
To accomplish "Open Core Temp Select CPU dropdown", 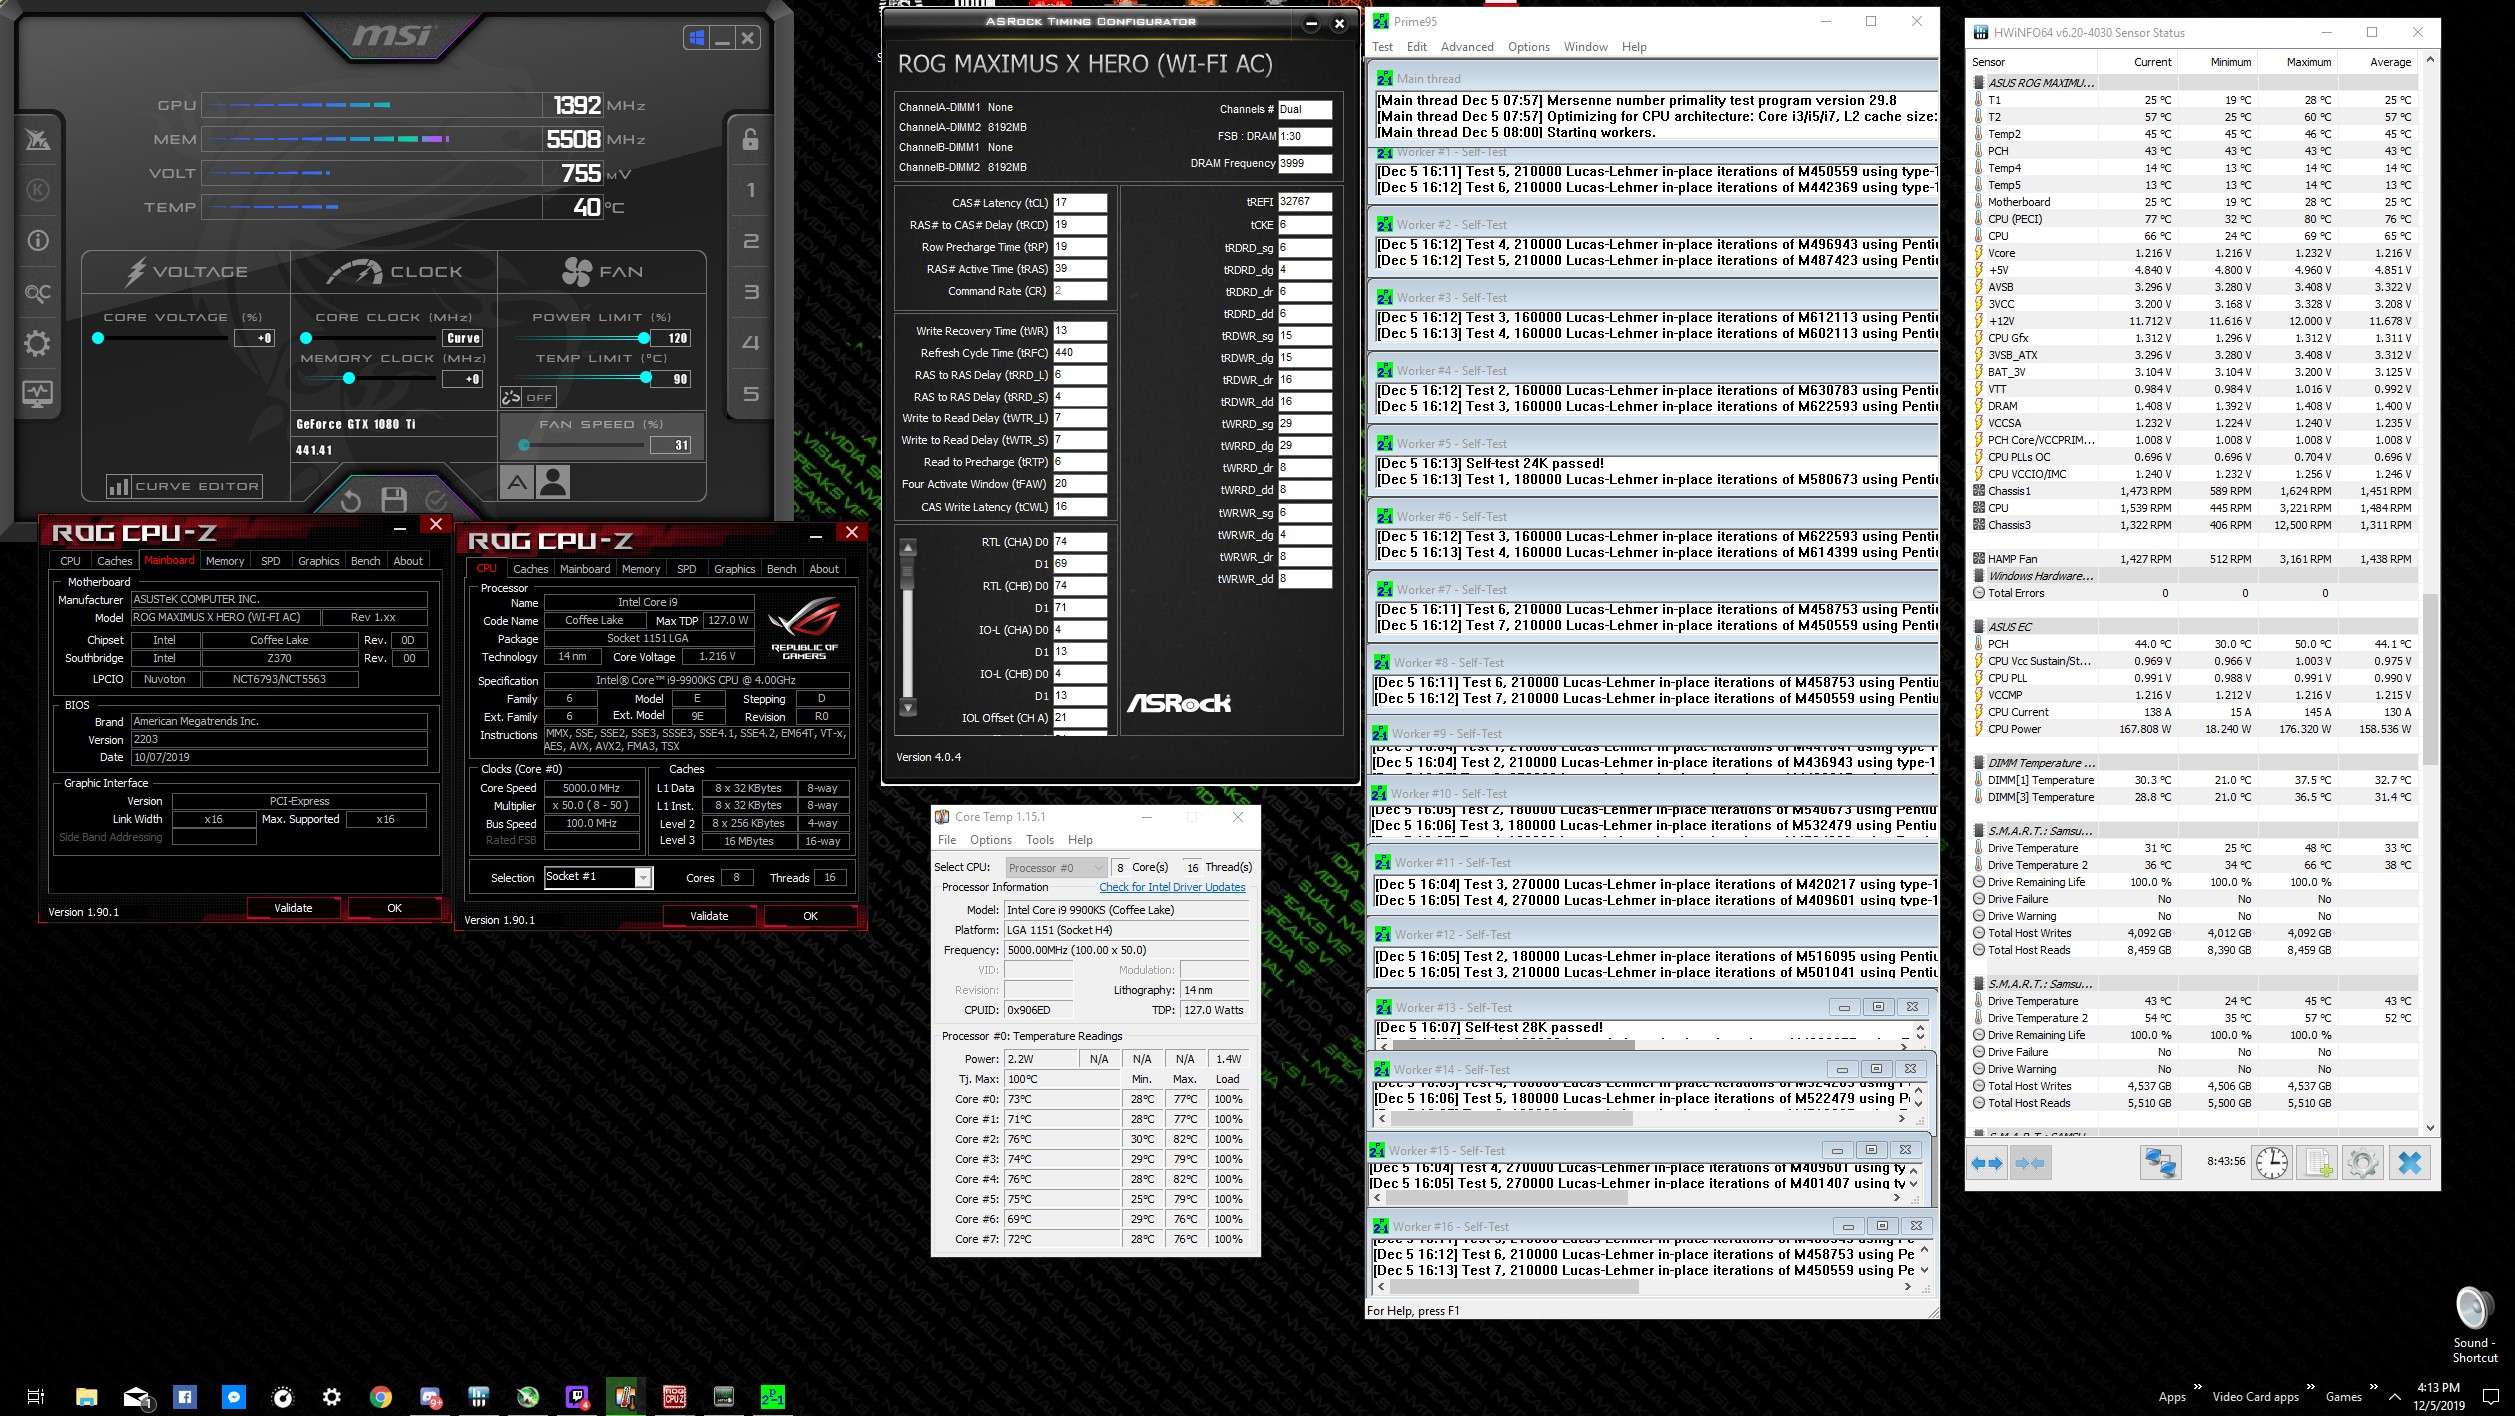I will [1056, 867].
